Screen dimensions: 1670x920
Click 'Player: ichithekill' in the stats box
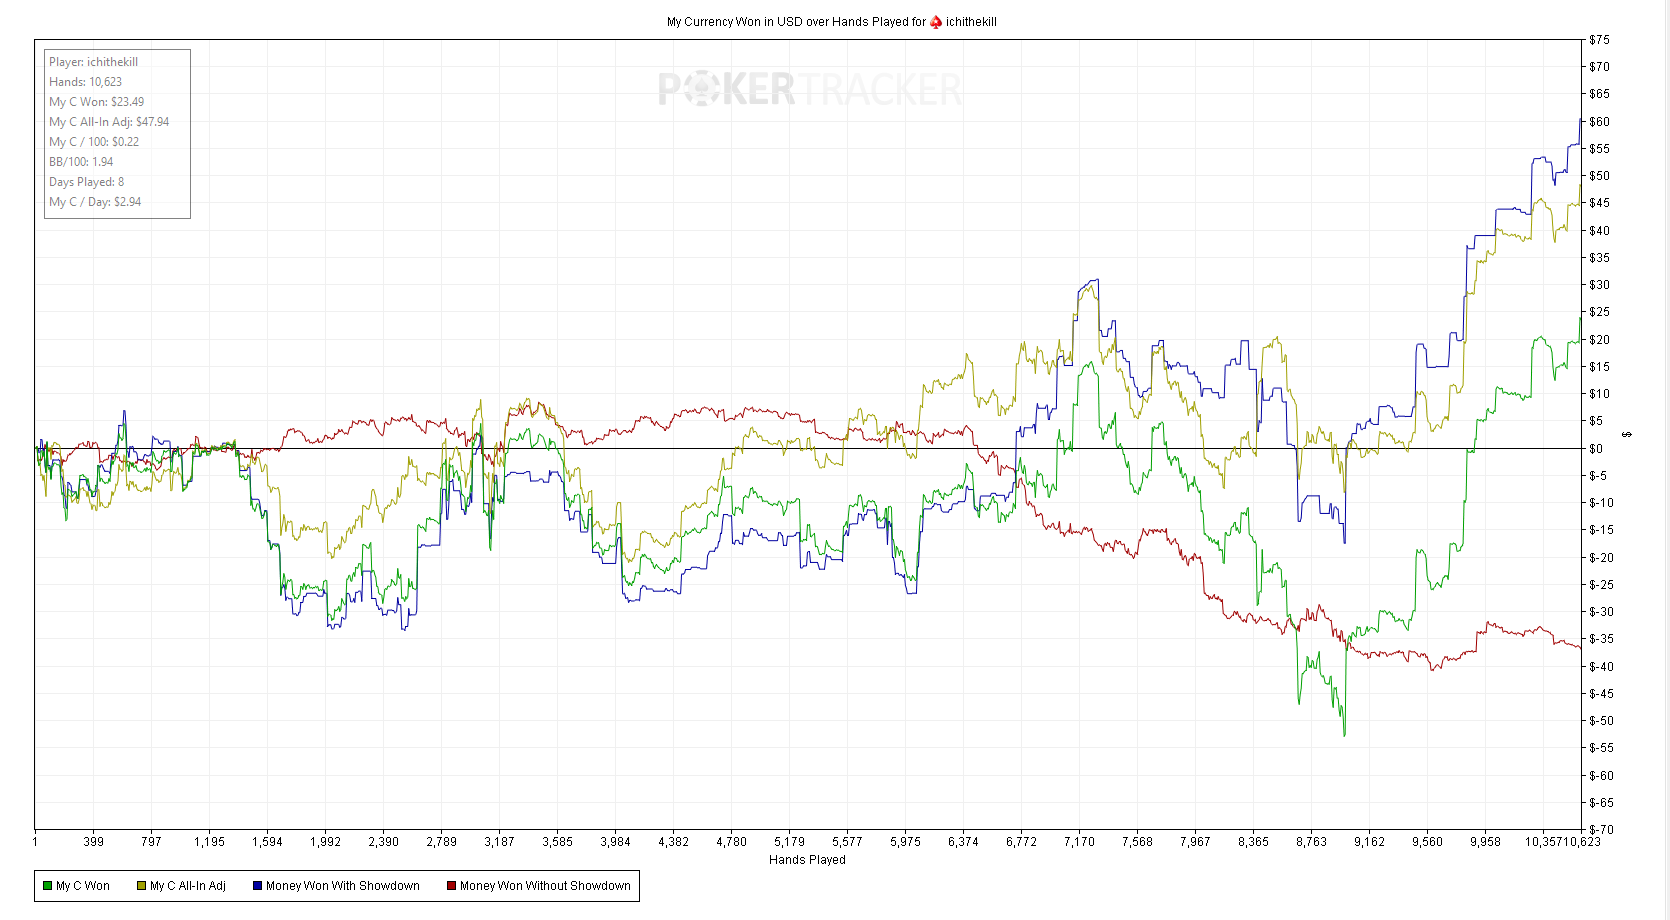[94, 62]
